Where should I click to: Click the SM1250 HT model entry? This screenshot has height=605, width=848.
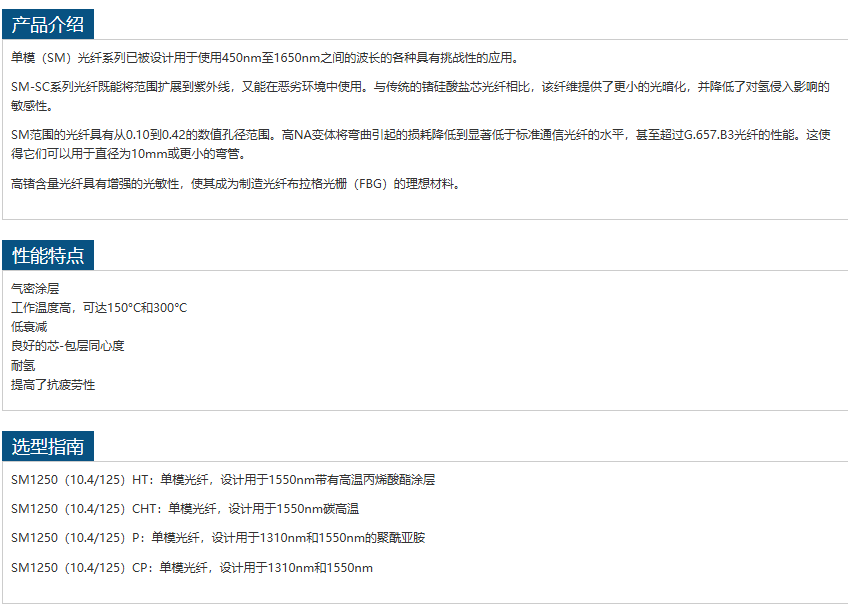pyautogui.click(x=223, y=480)
